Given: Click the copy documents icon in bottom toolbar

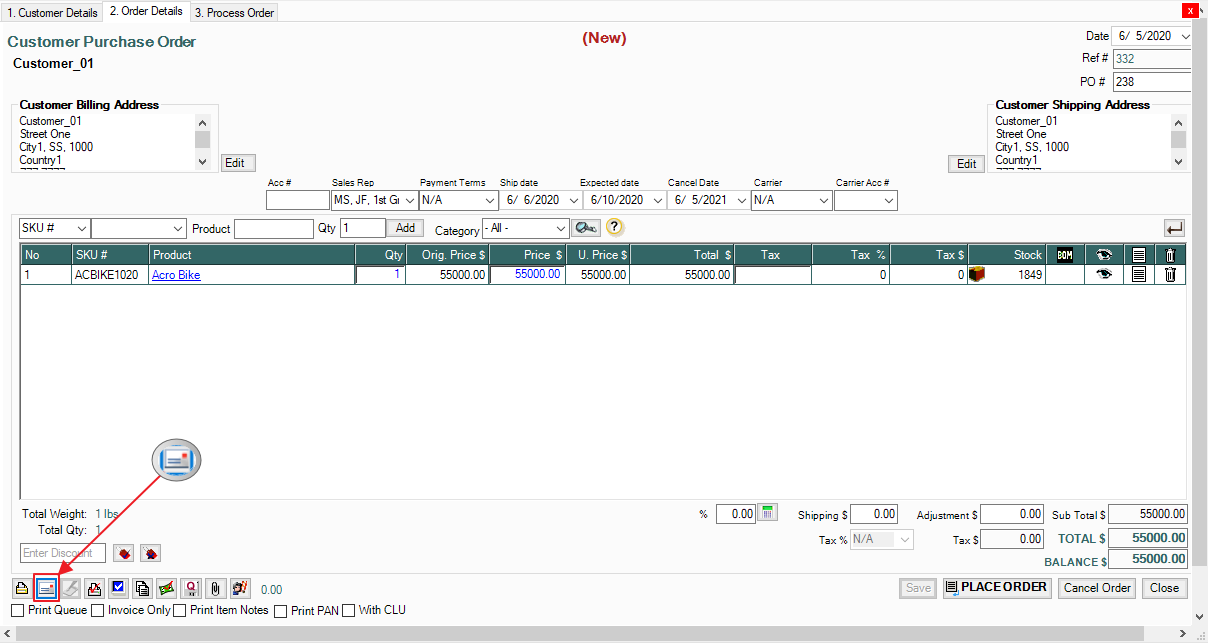Looking at the screenshot, I should coord(142,588).
